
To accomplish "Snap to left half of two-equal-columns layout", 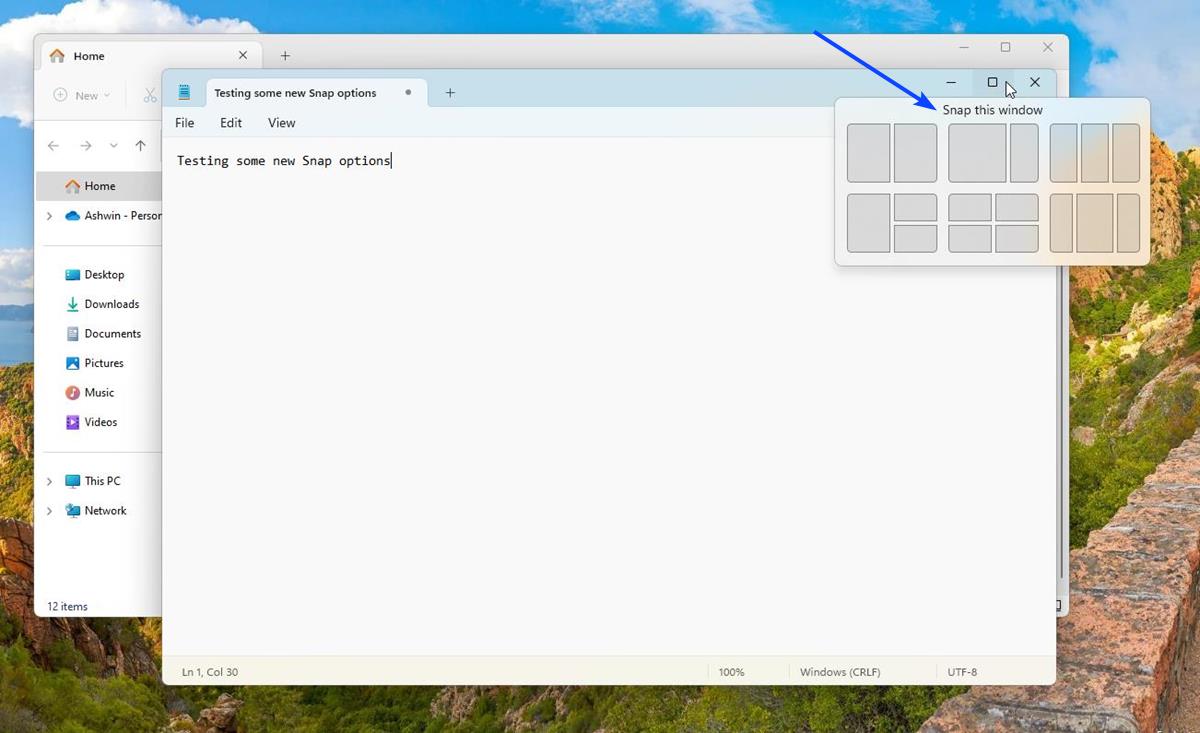I will pyautogui.click(x=869, y=153).
